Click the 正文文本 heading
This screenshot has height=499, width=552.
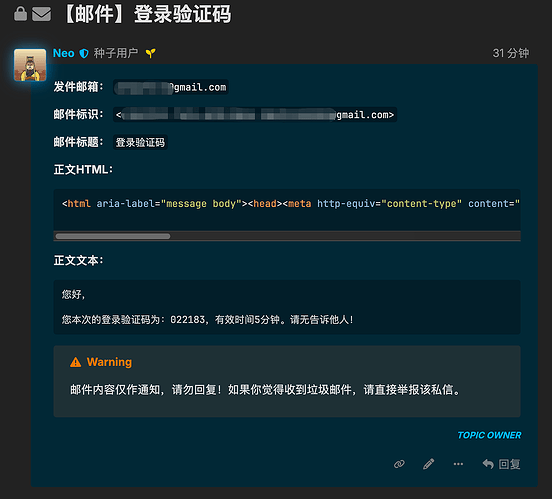click(x=78, y=261)
